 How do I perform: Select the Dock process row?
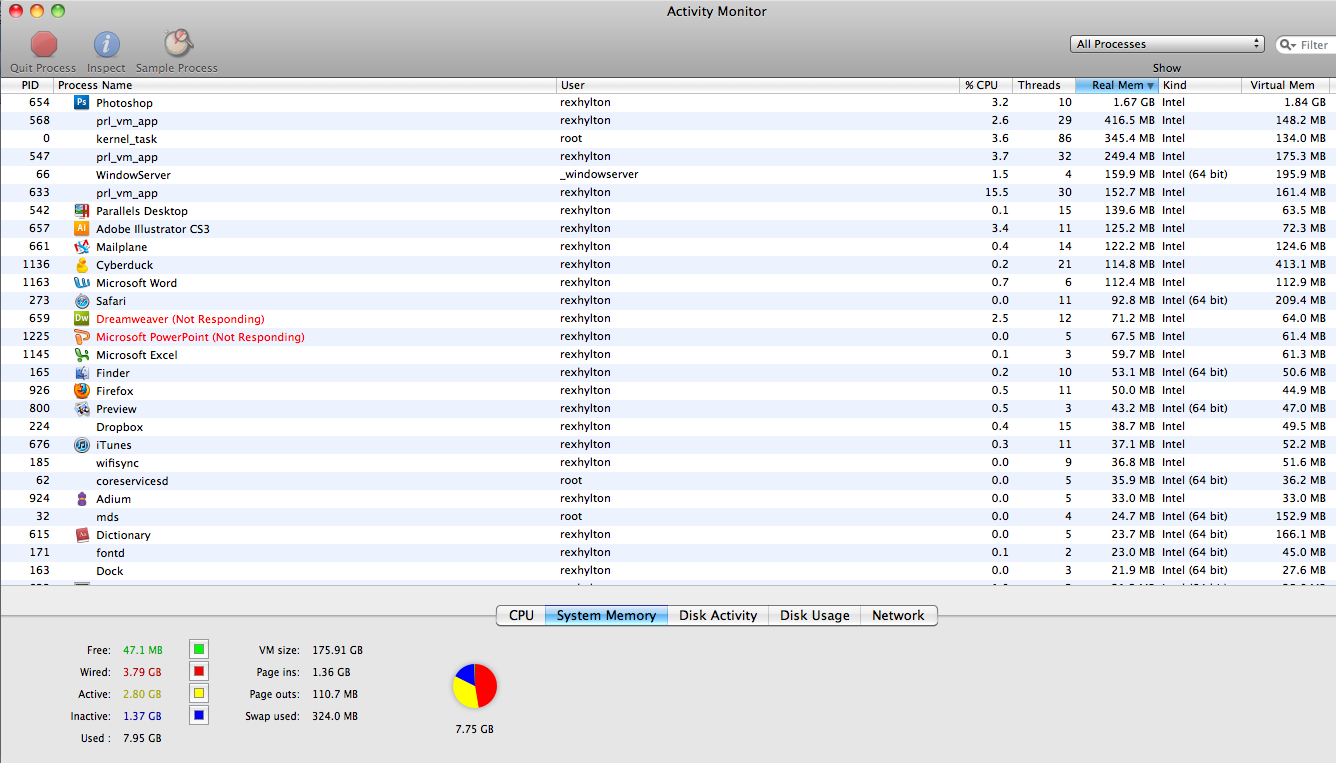[668, 570]
